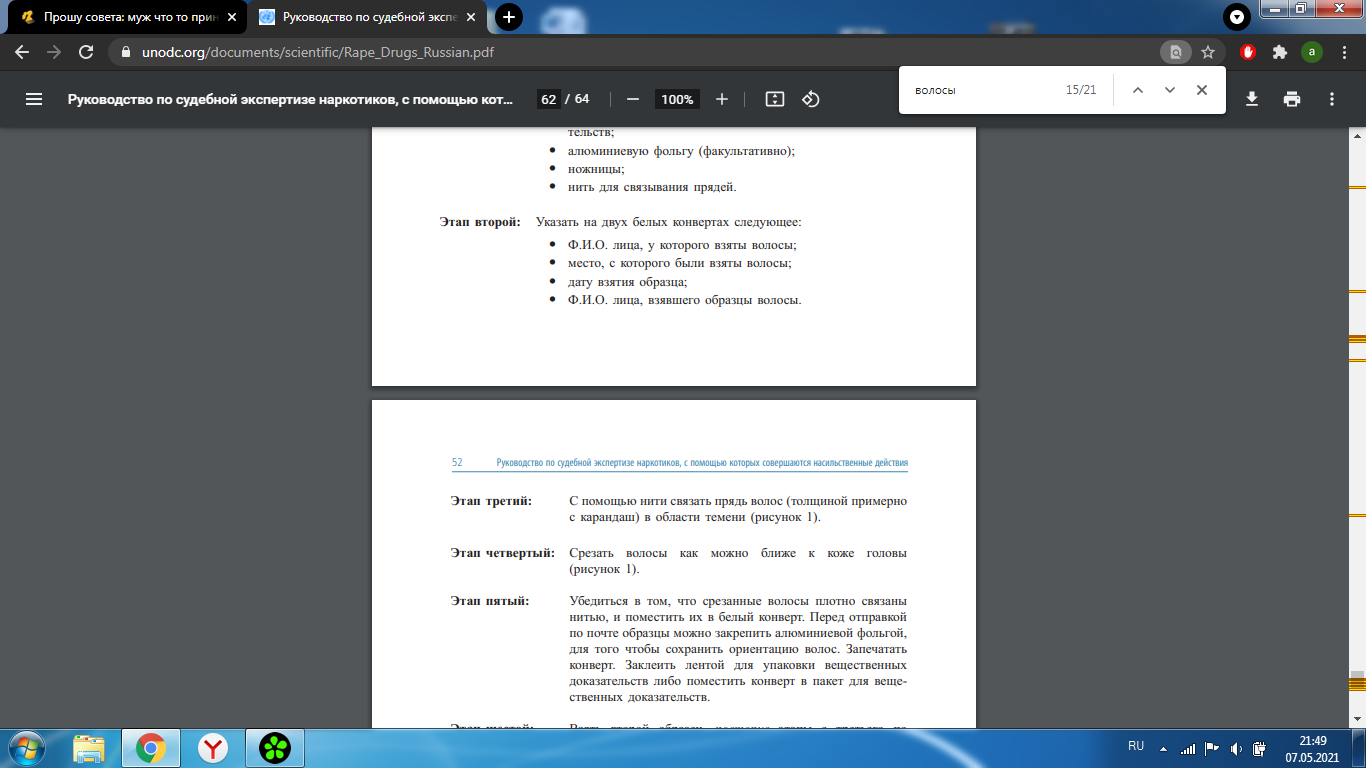Open Yandex browser from the taskbar
The height and width of the screenshot is (768, 1366).
212,747
